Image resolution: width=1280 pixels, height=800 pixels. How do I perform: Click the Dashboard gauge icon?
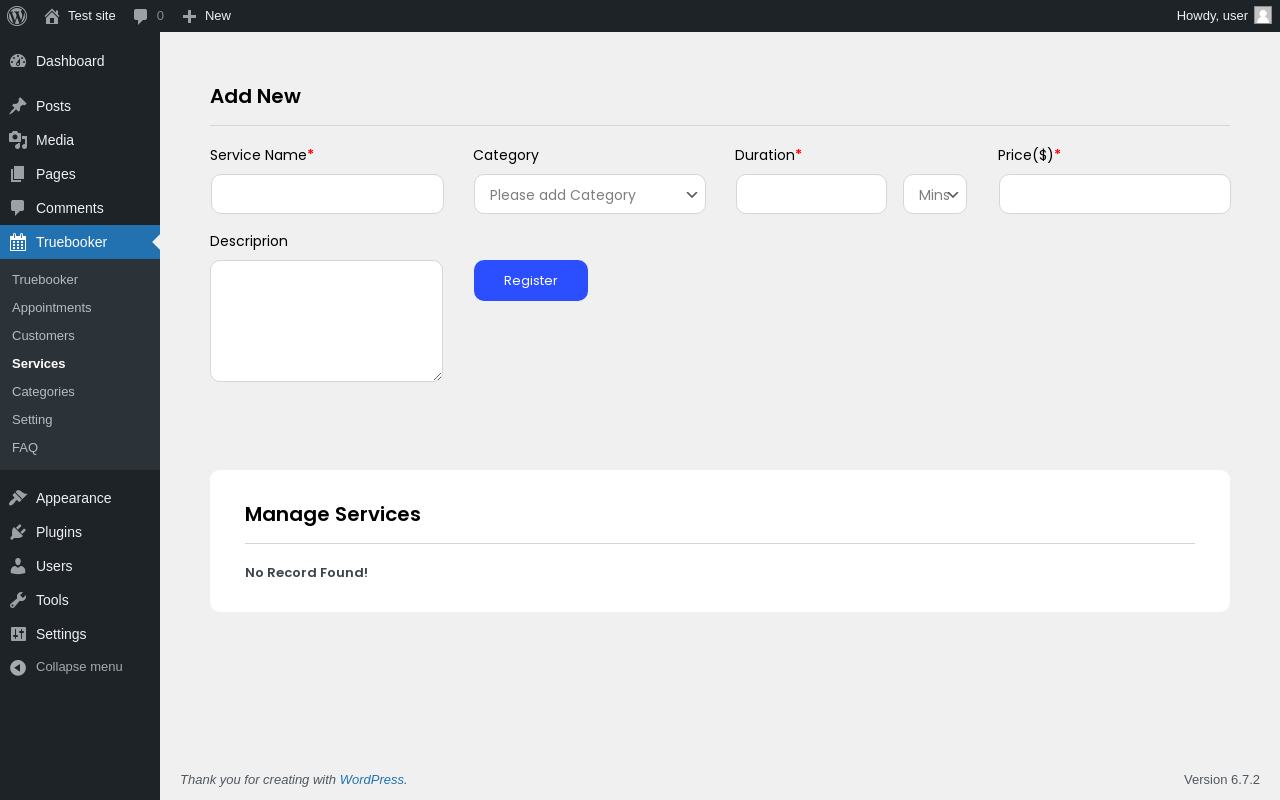point(18,61)
